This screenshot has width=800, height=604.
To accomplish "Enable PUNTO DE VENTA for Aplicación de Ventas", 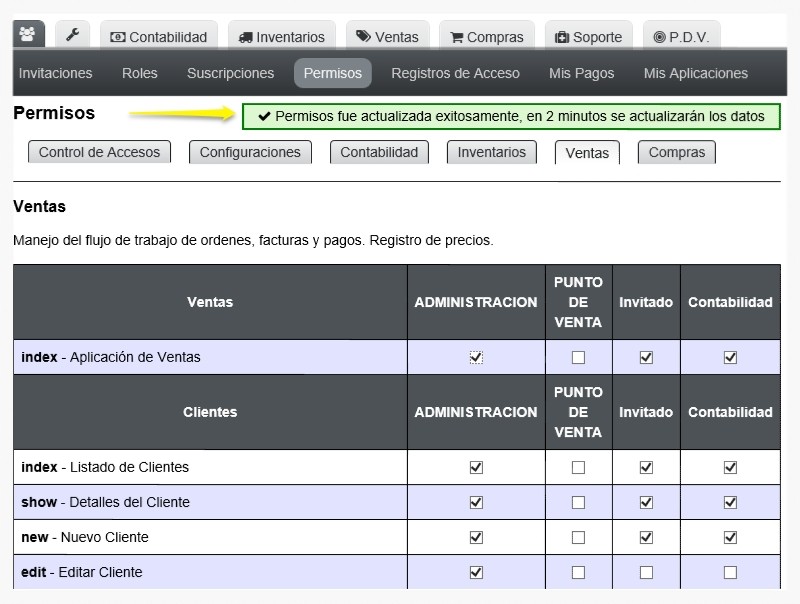I will coord(578,357).
